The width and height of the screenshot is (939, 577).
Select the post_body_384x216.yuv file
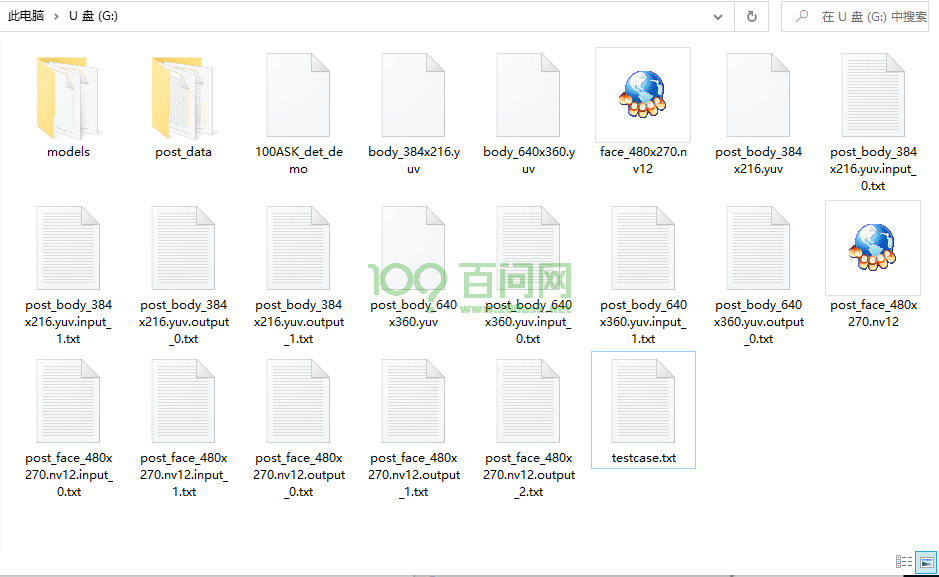(x=758, y=98)
